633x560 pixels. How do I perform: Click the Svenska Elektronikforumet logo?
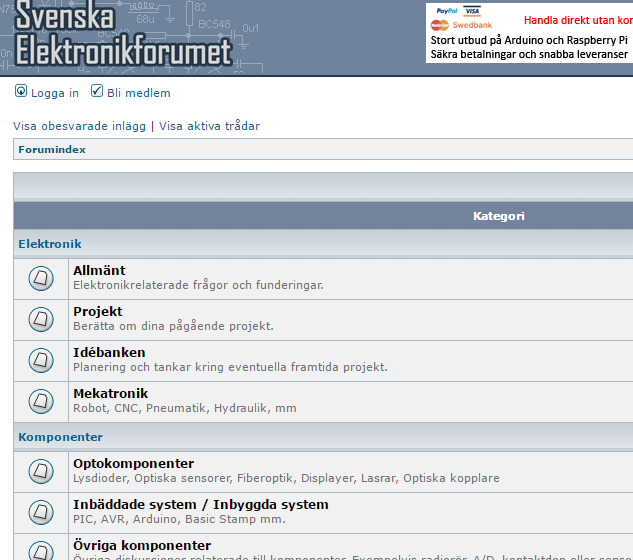coord(123,34)
